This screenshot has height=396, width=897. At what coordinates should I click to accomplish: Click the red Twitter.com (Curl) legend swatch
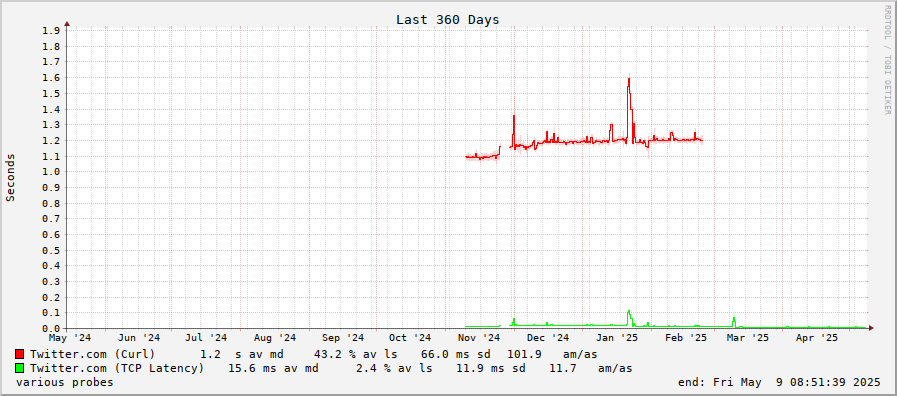tap(20, 354)
